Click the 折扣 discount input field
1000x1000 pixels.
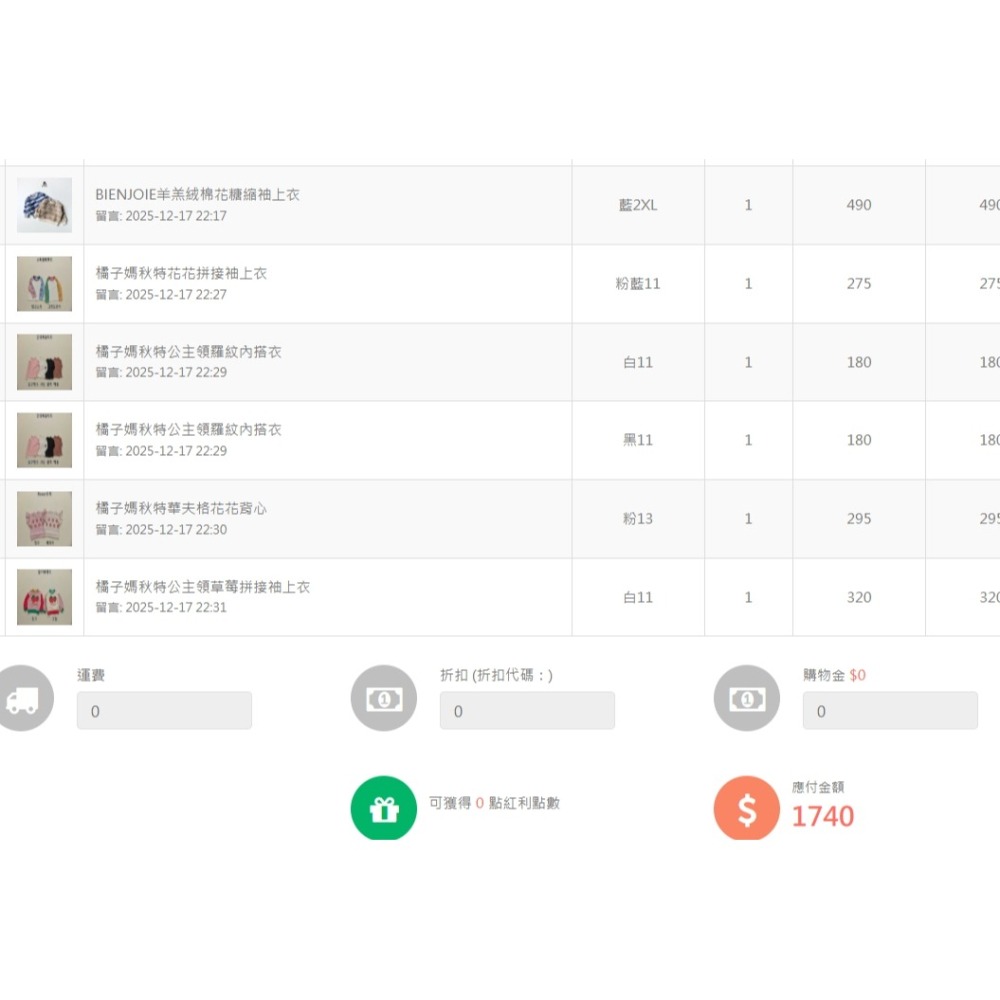click(527, 711)
